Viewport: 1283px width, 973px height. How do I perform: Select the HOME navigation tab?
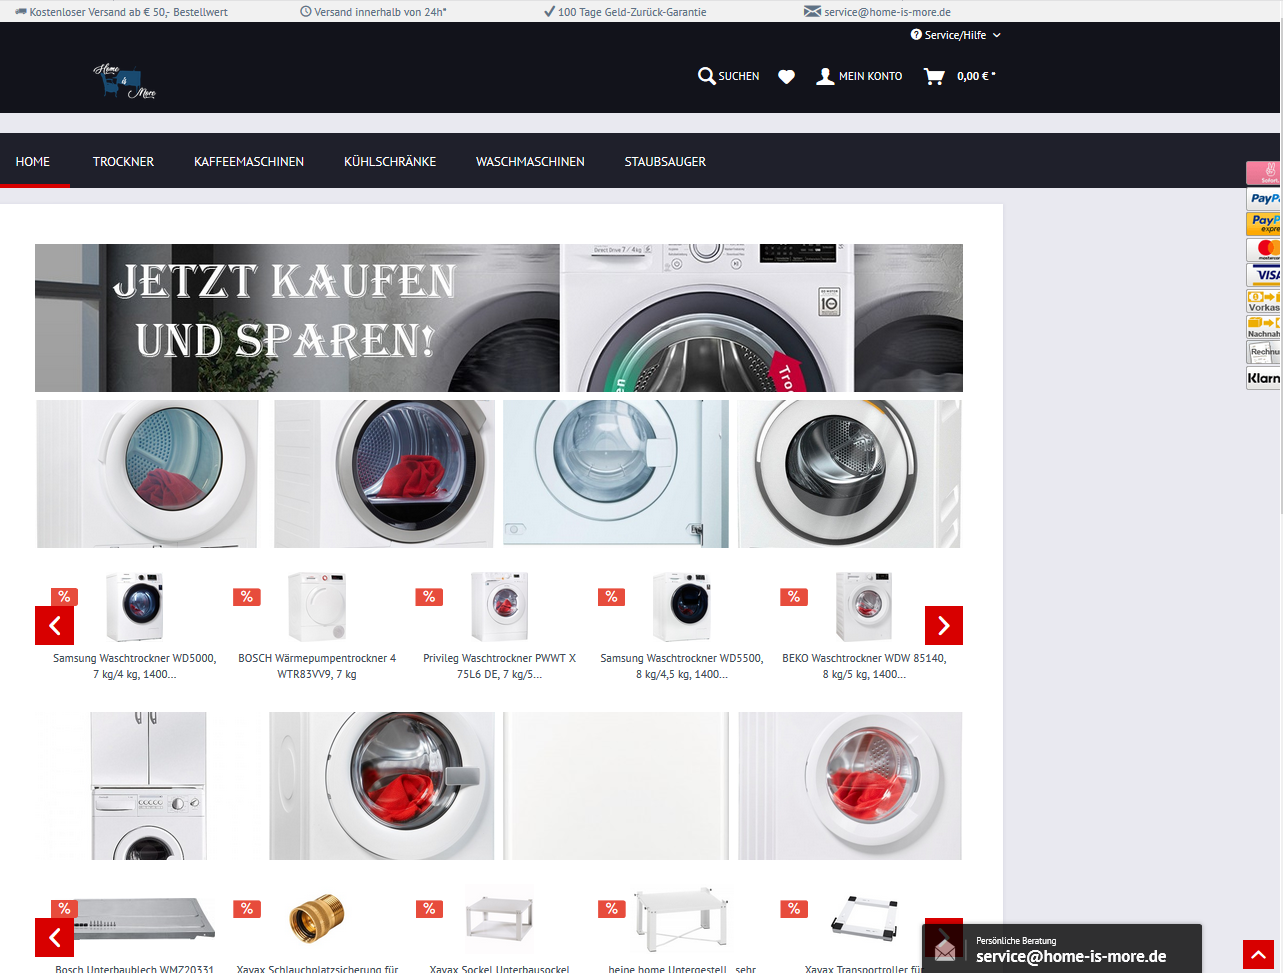(33, 161)
